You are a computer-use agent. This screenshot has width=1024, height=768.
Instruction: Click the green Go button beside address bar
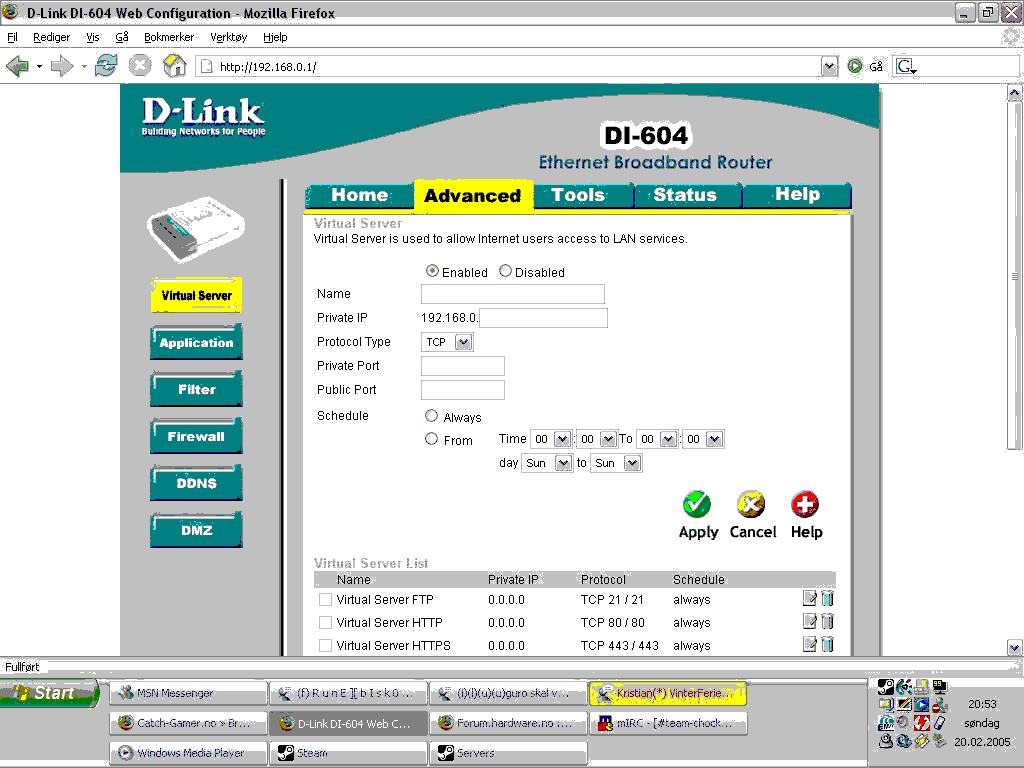coord(855,66)
